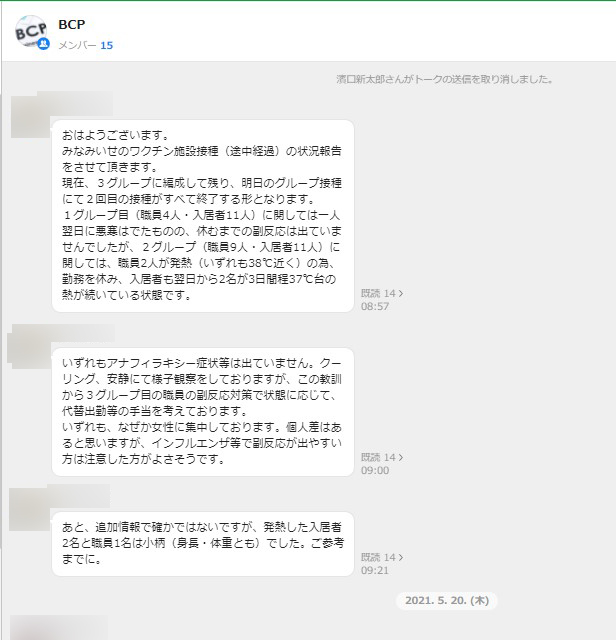Select the vaccination status report message bubble
Screen dimensions: 616x640
tap(203, 216)
